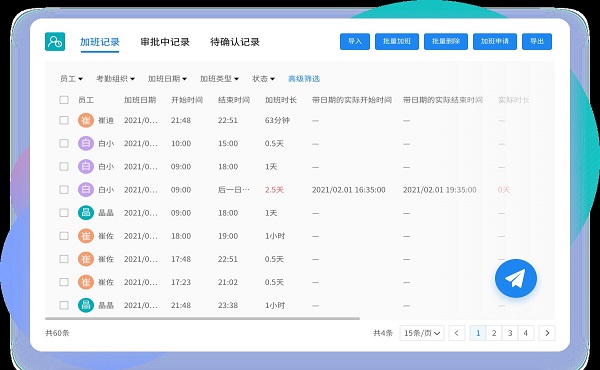Click the 23:38 end time cell
600x370 pixels.
tap(228, 305)
